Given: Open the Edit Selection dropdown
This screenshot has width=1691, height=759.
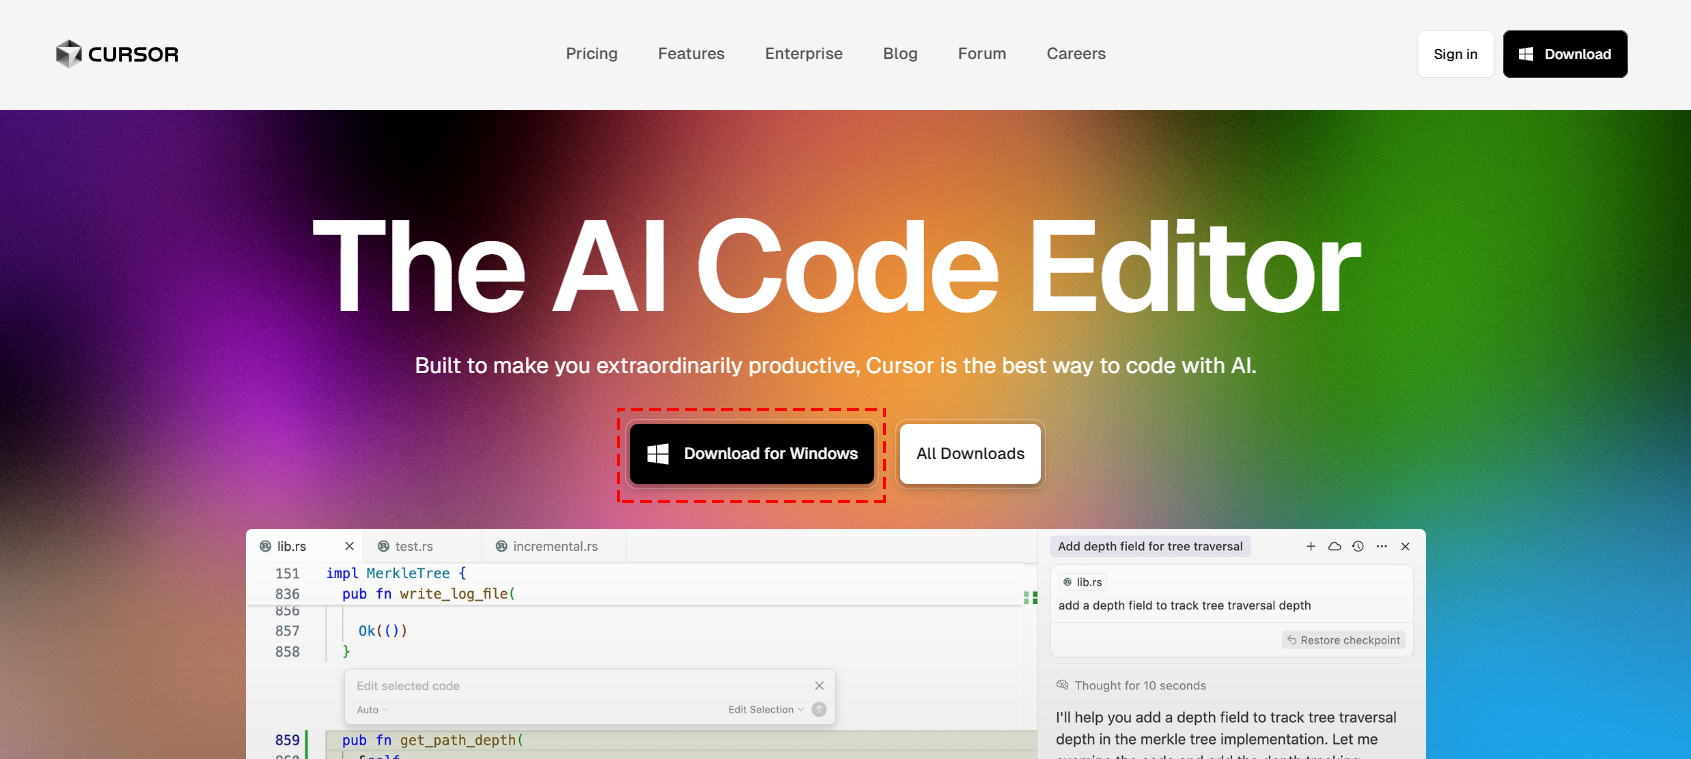Looking at the screenshot, I should pyautogui.click(x=766, y=710).
